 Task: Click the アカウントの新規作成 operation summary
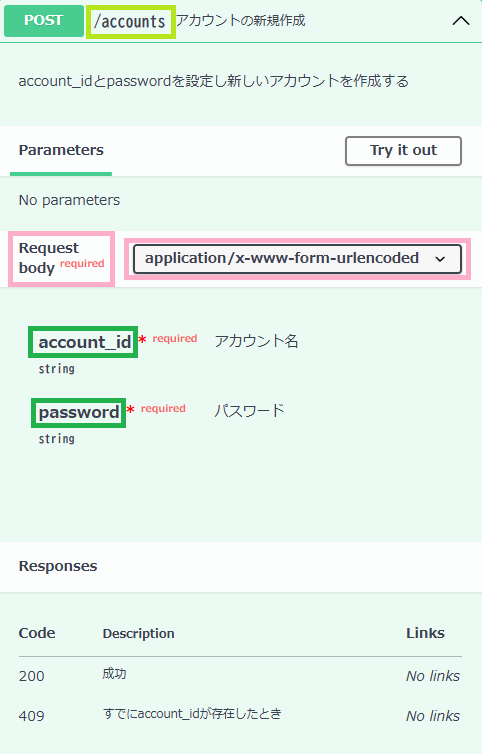(240, 20)
